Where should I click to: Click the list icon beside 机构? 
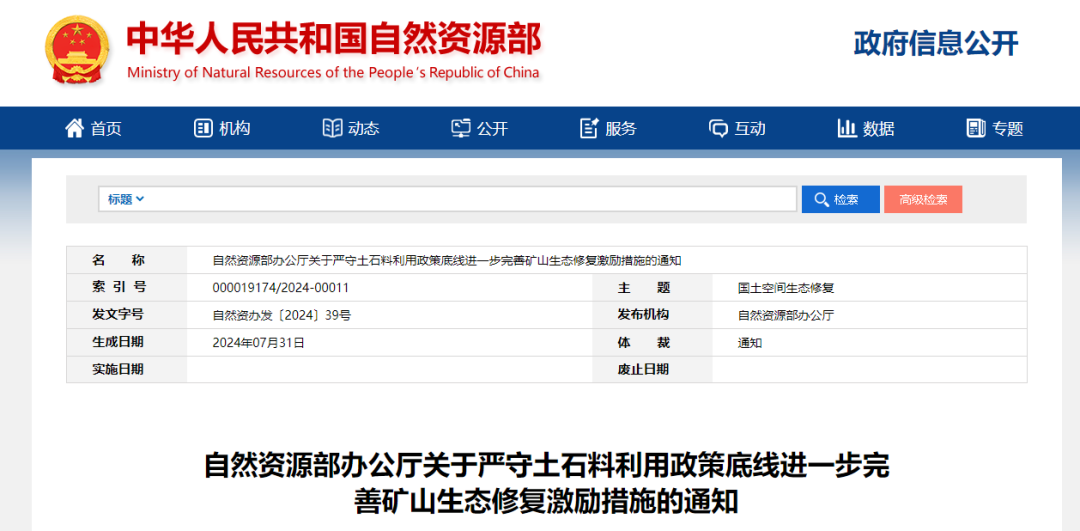click(x=203, y=128)
